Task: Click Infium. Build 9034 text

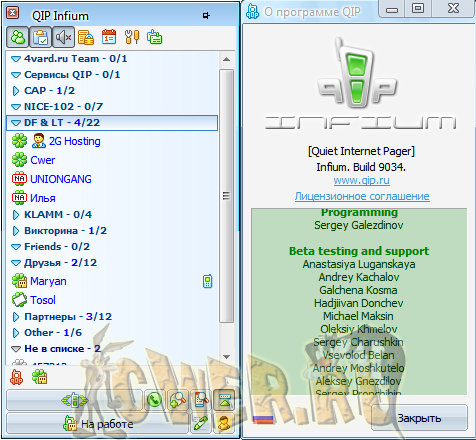Action: coord(361,167)
